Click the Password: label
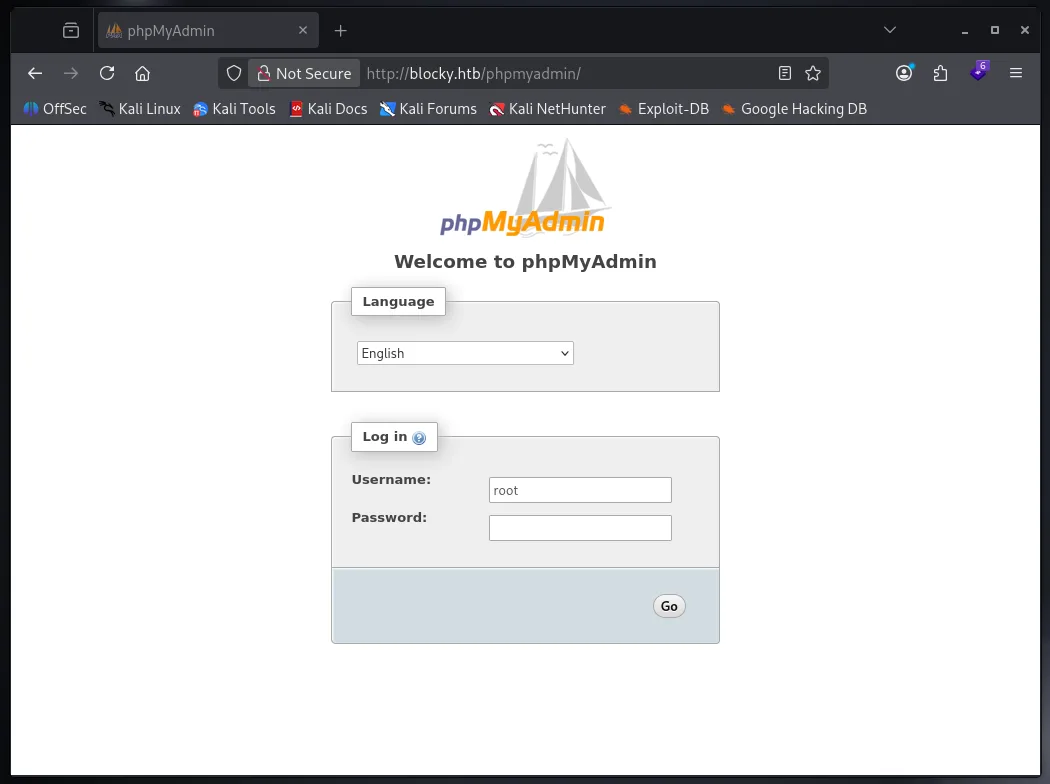 389,518
